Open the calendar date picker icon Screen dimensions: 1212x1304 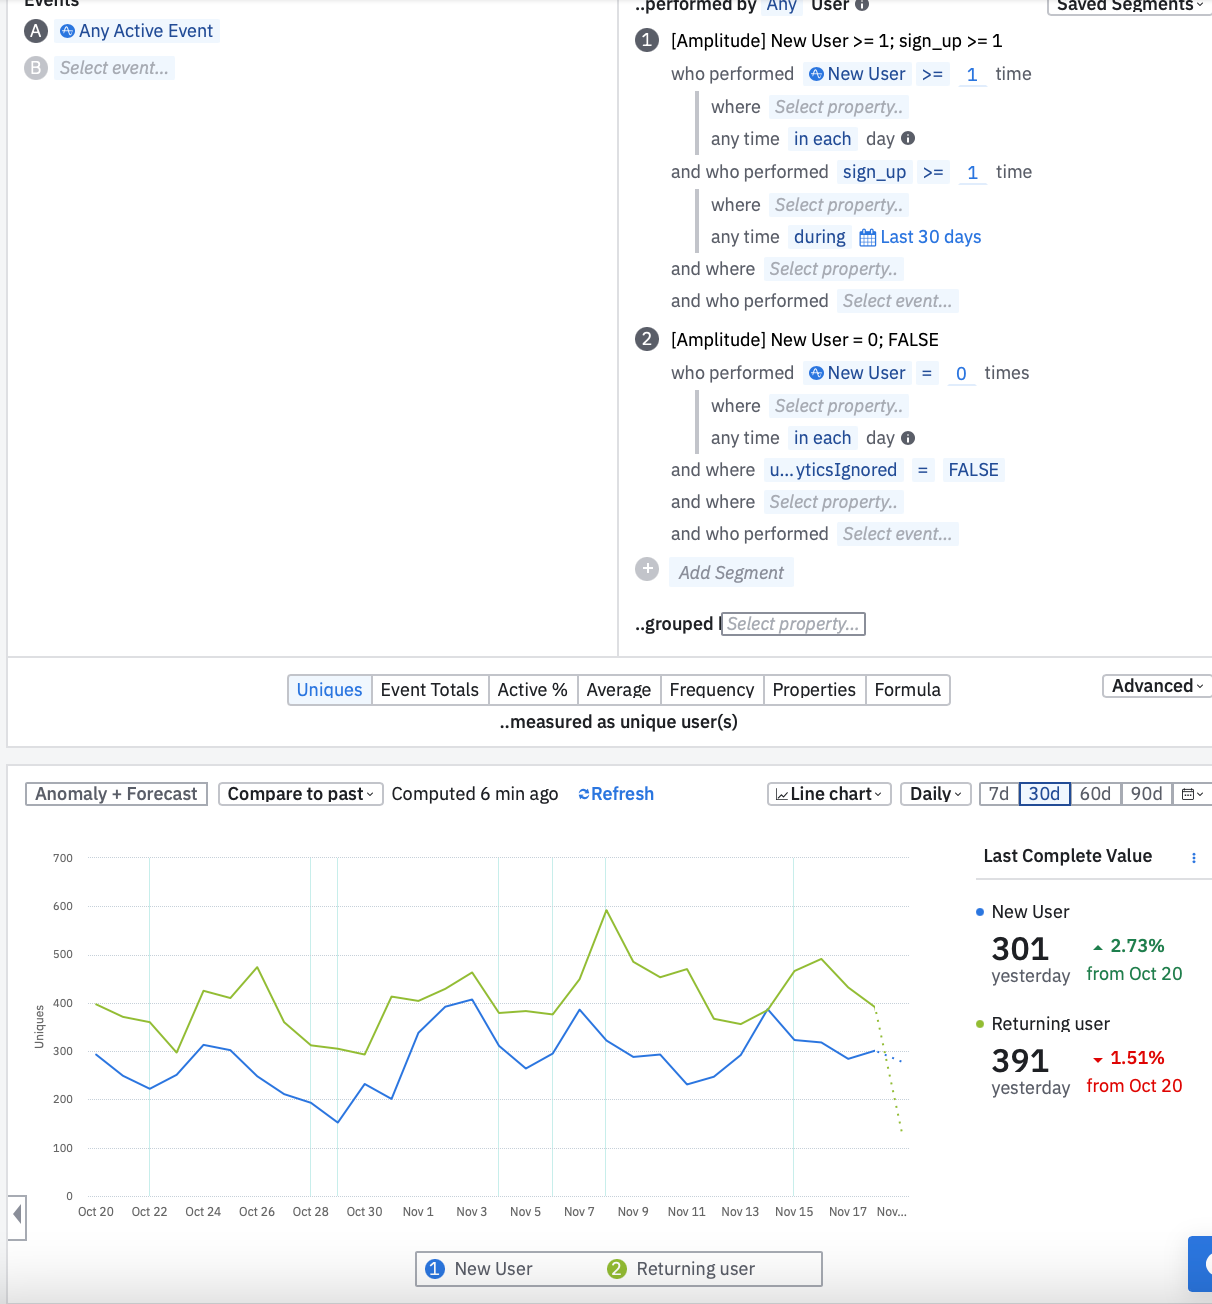(1192, 794)
